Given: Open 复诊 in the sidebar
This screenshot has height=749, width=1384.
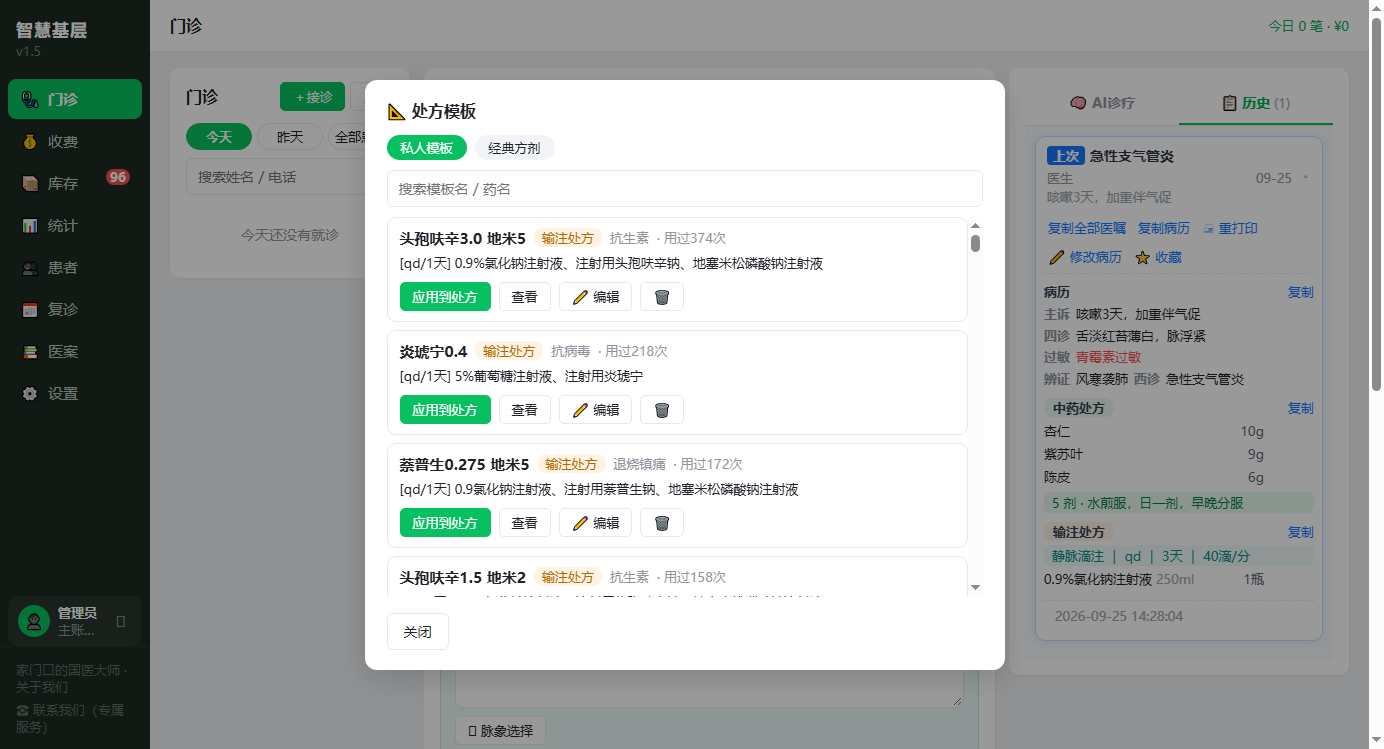Looking at the screenshot, I should [75, 310].
